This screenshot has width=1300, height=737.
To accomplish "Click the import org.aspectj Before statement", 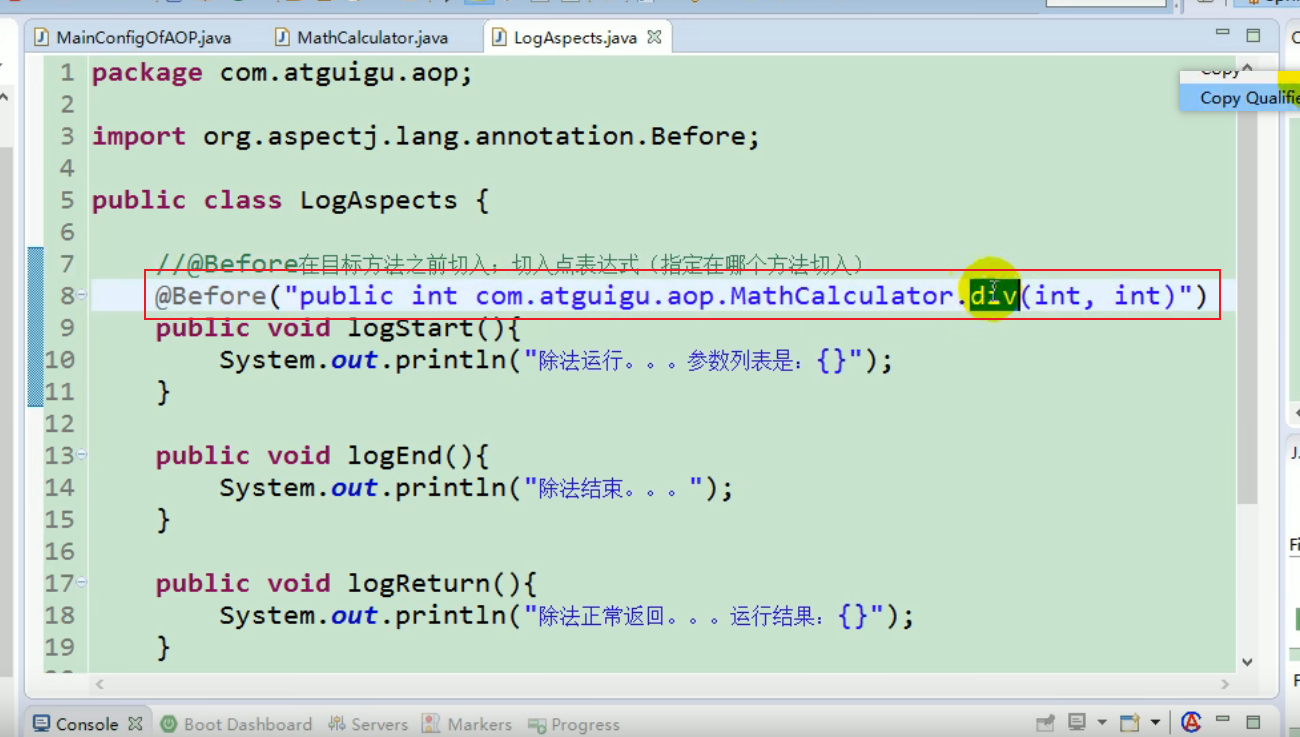I will 426,137.
